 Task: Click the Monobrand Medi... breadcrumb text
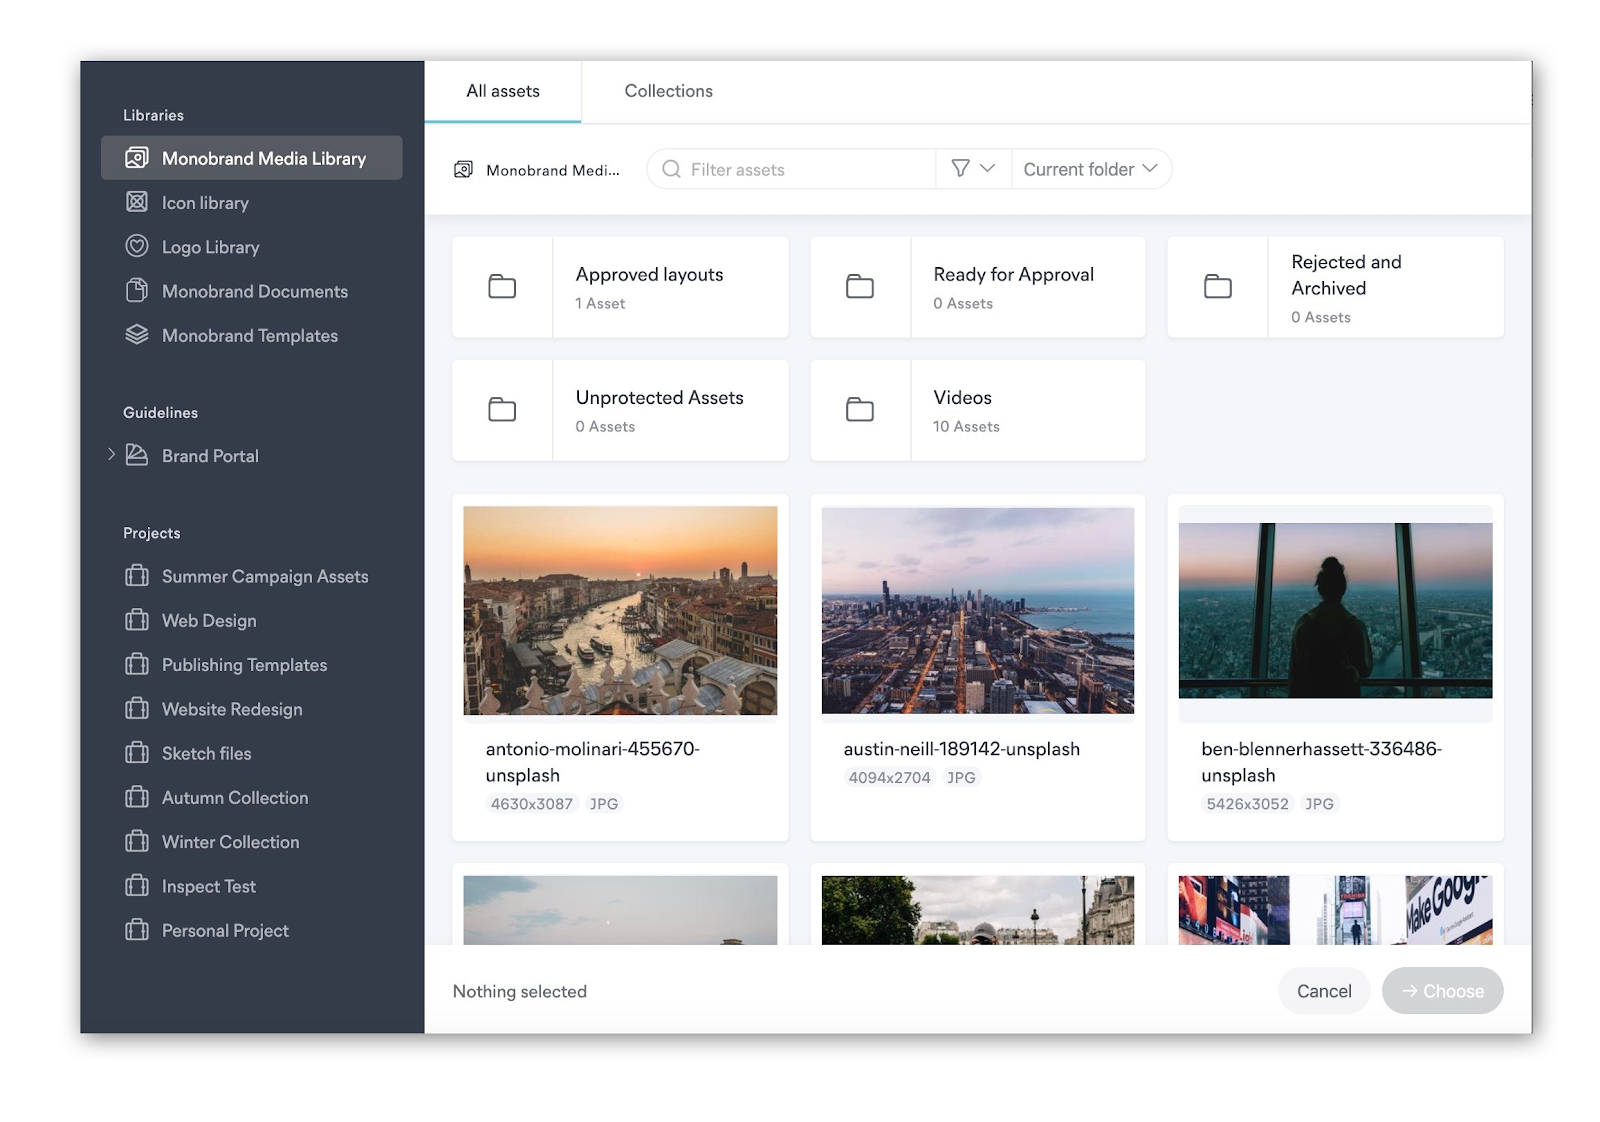[553, 170]
